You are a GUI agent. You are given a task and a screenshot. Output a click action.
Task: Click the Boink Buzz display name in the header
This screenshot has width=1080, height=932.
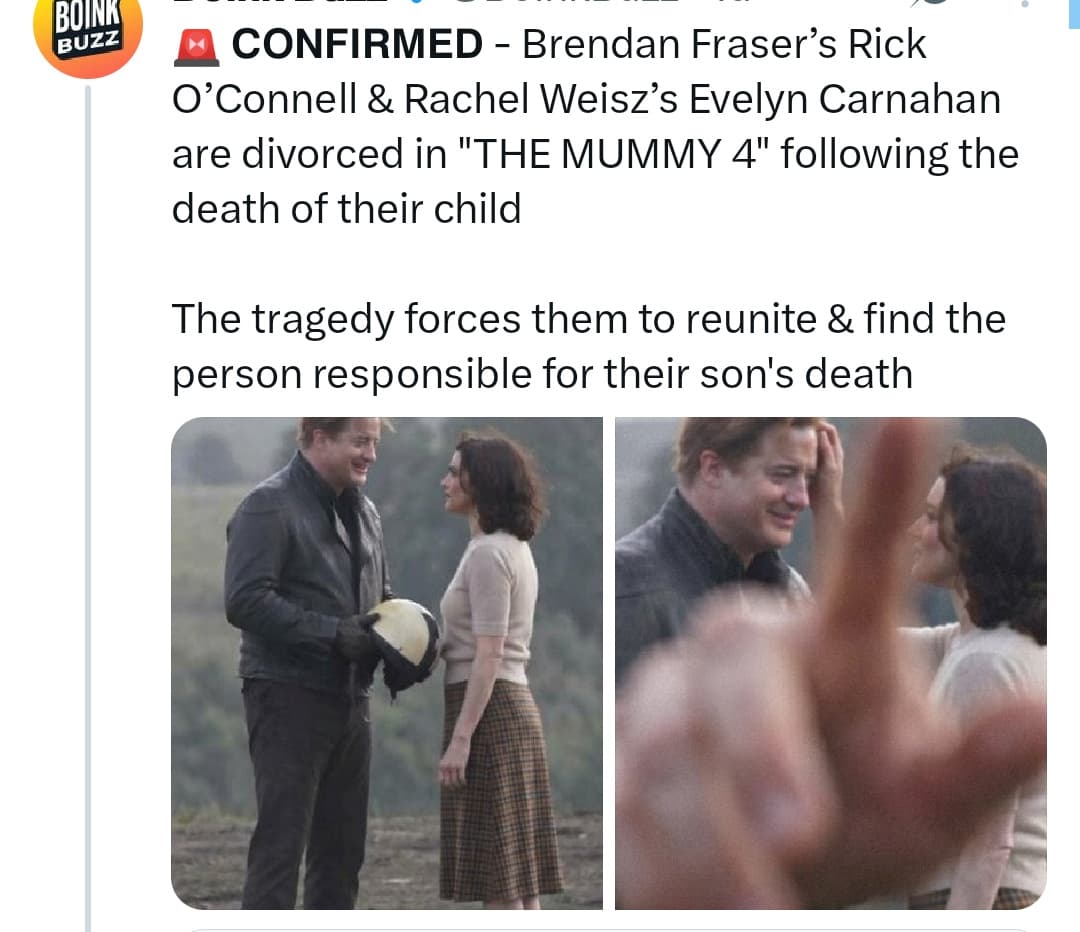tap(279, 1)
